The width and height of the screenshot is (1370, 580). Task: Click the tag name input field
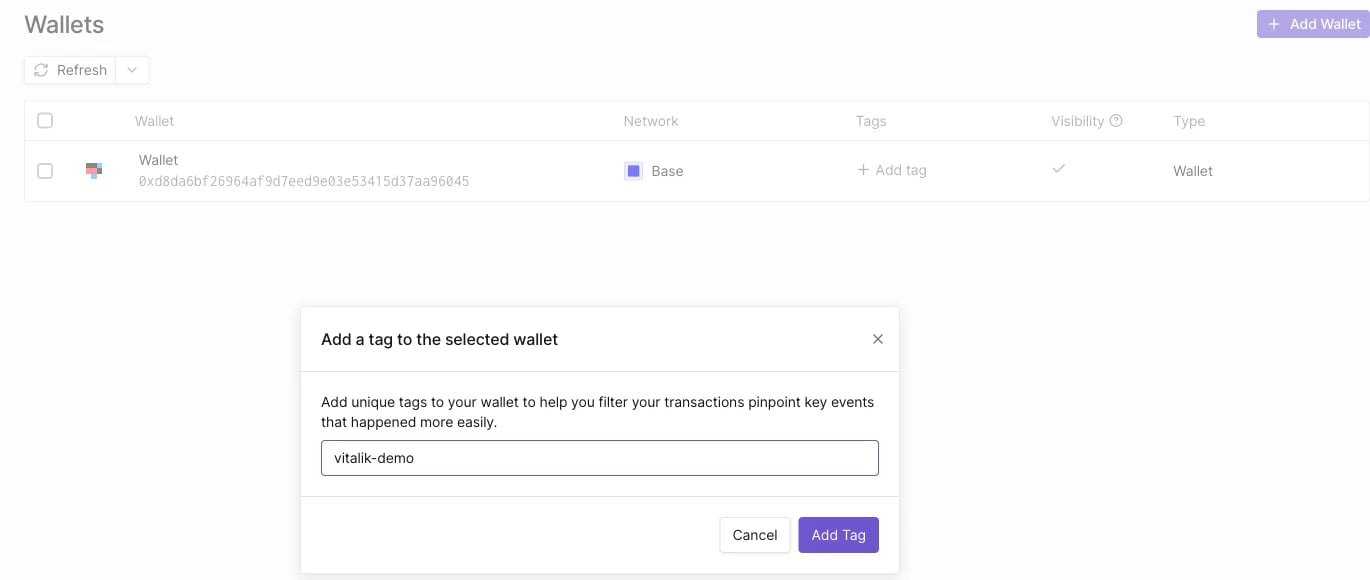(x=600, y=458)
